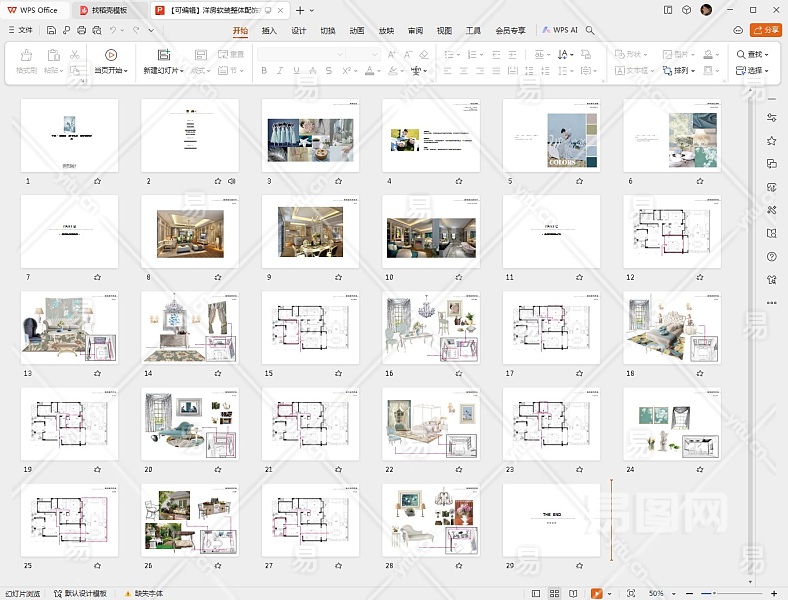The image size is (788, 600).
Task: Click the more options dots in right sidebar
Action: click(x=771, y=302)
